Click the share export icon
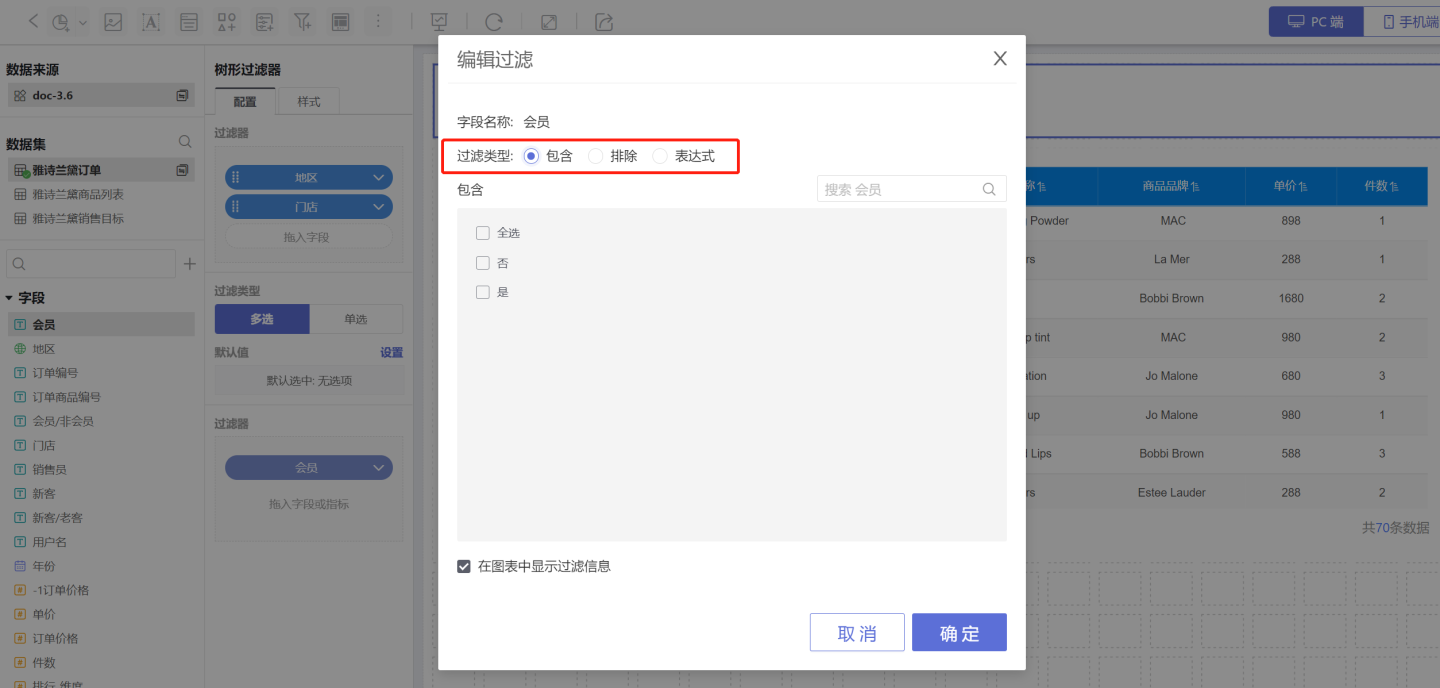The height and width of the screenshot is (688, 1440). click(x=603, y=21)
